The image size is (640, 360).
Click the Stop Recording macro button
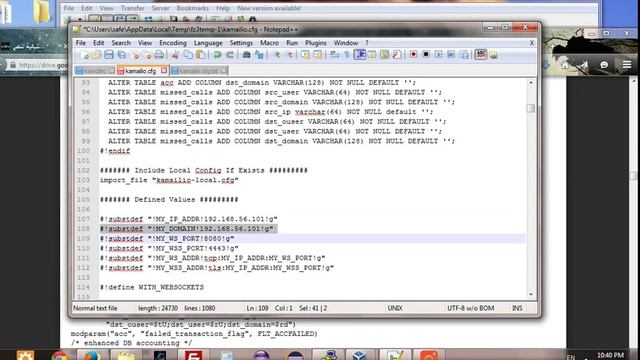[x=426, y=55]
